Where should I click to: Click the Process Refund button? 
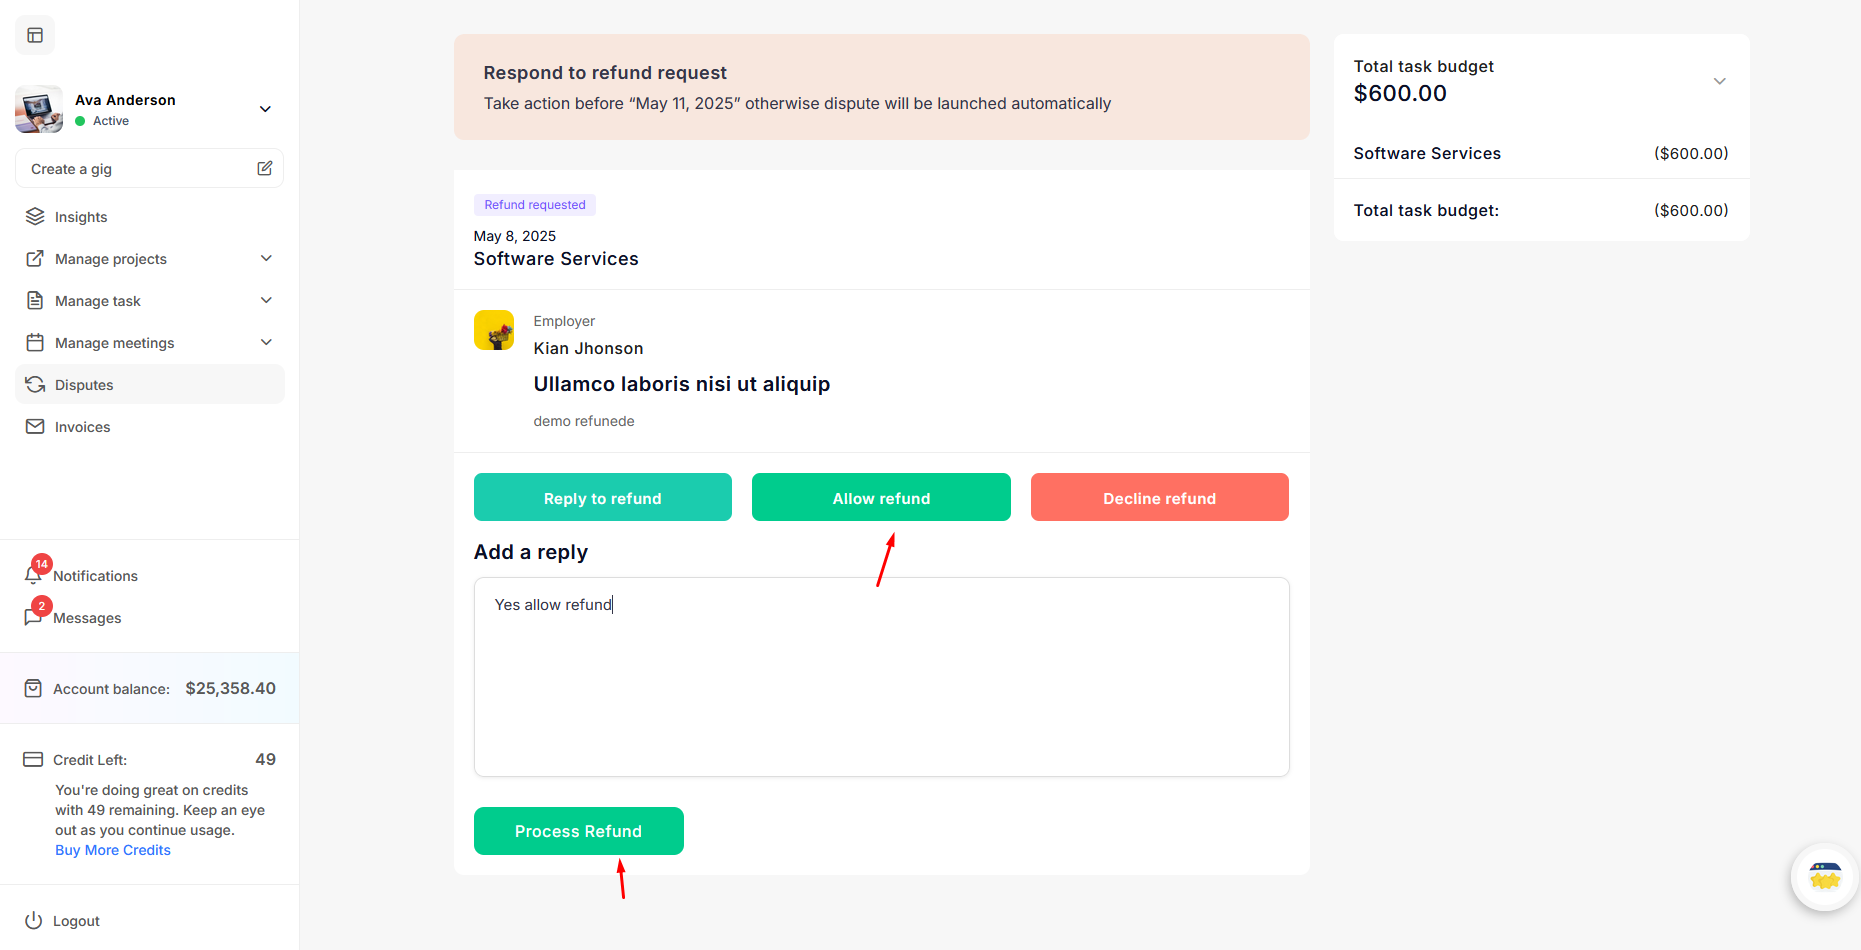pyautogui.click(x=578, y=831)
